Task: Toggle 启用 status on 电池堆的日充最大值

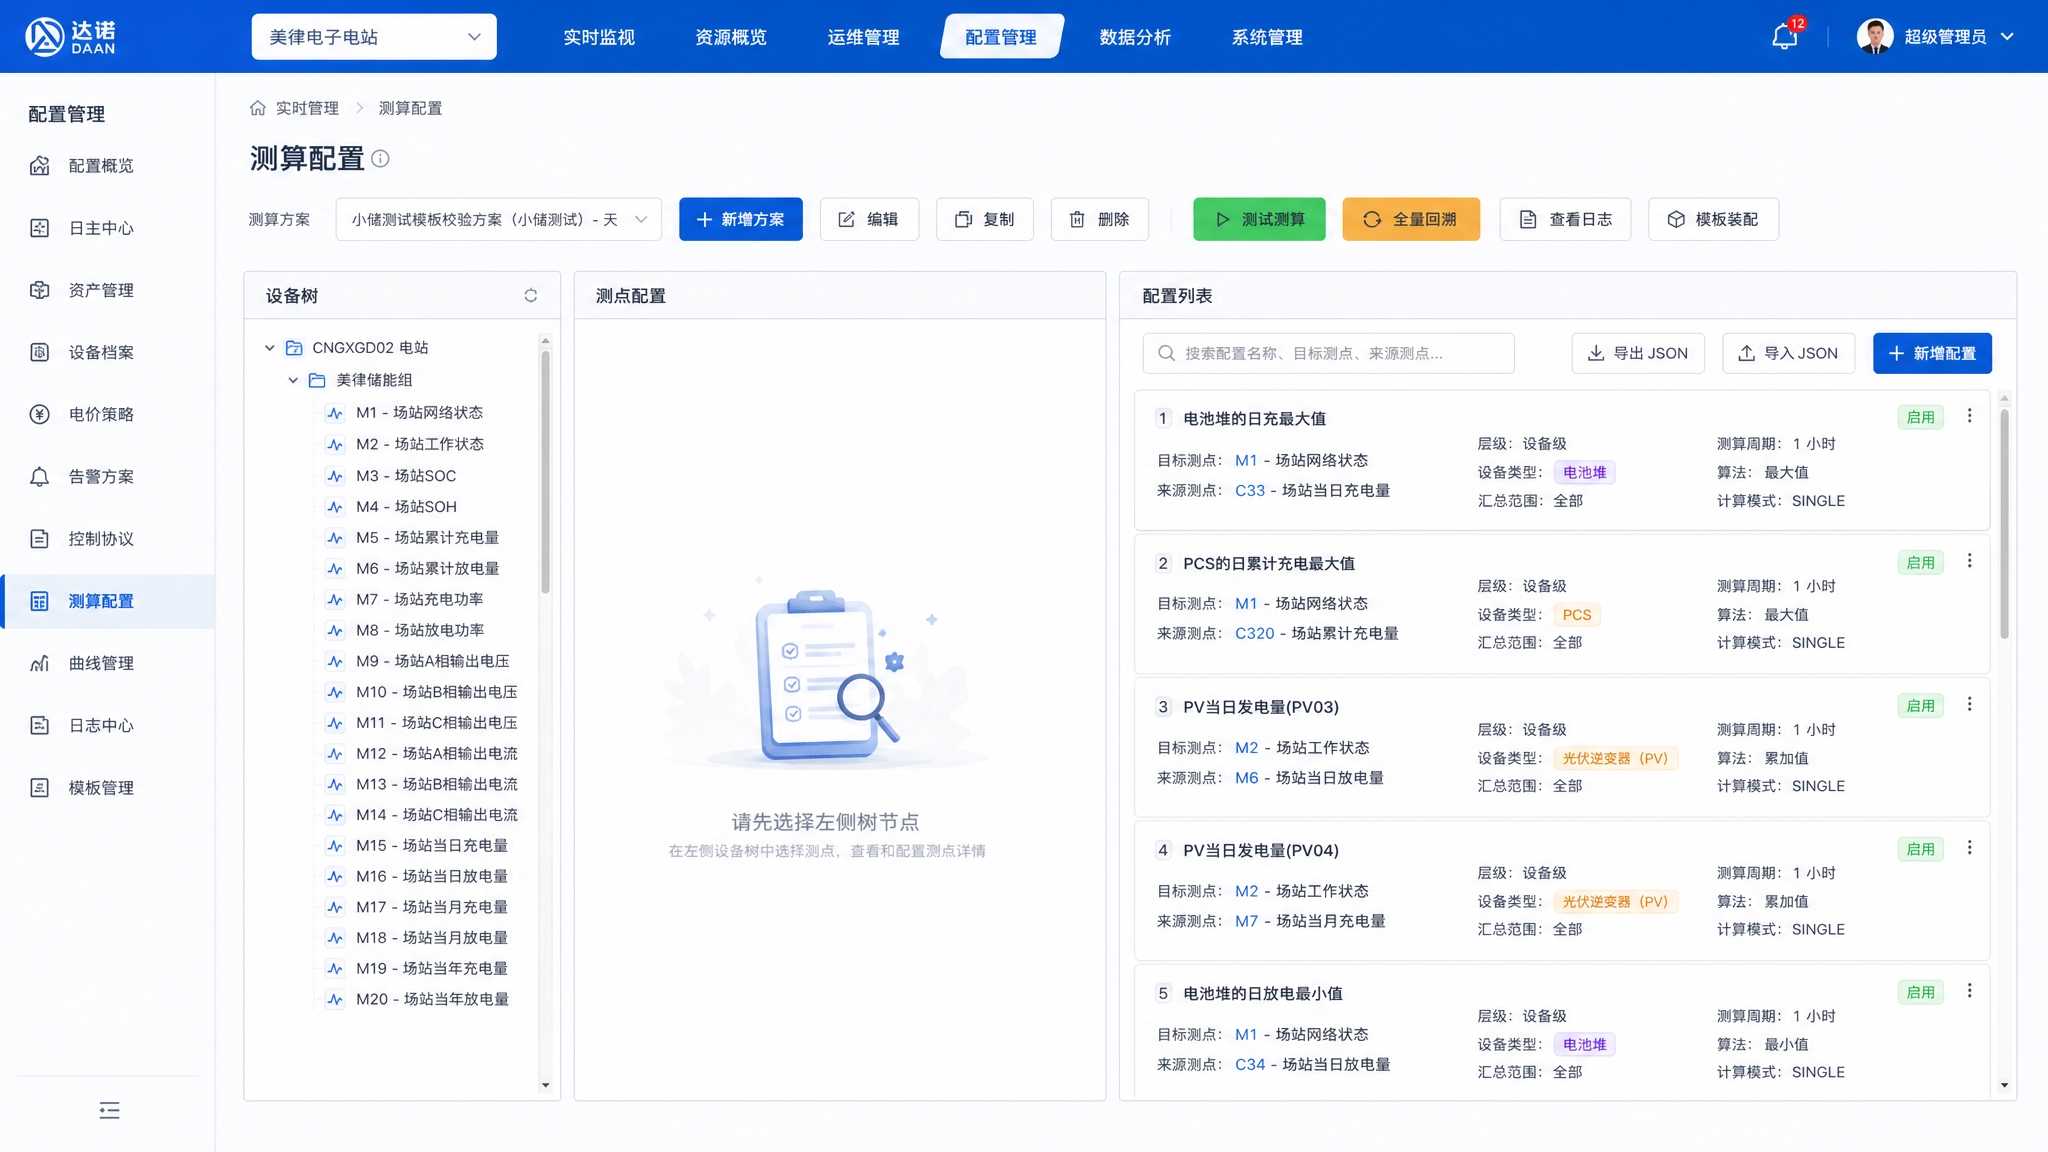Action: (1920, 417)
